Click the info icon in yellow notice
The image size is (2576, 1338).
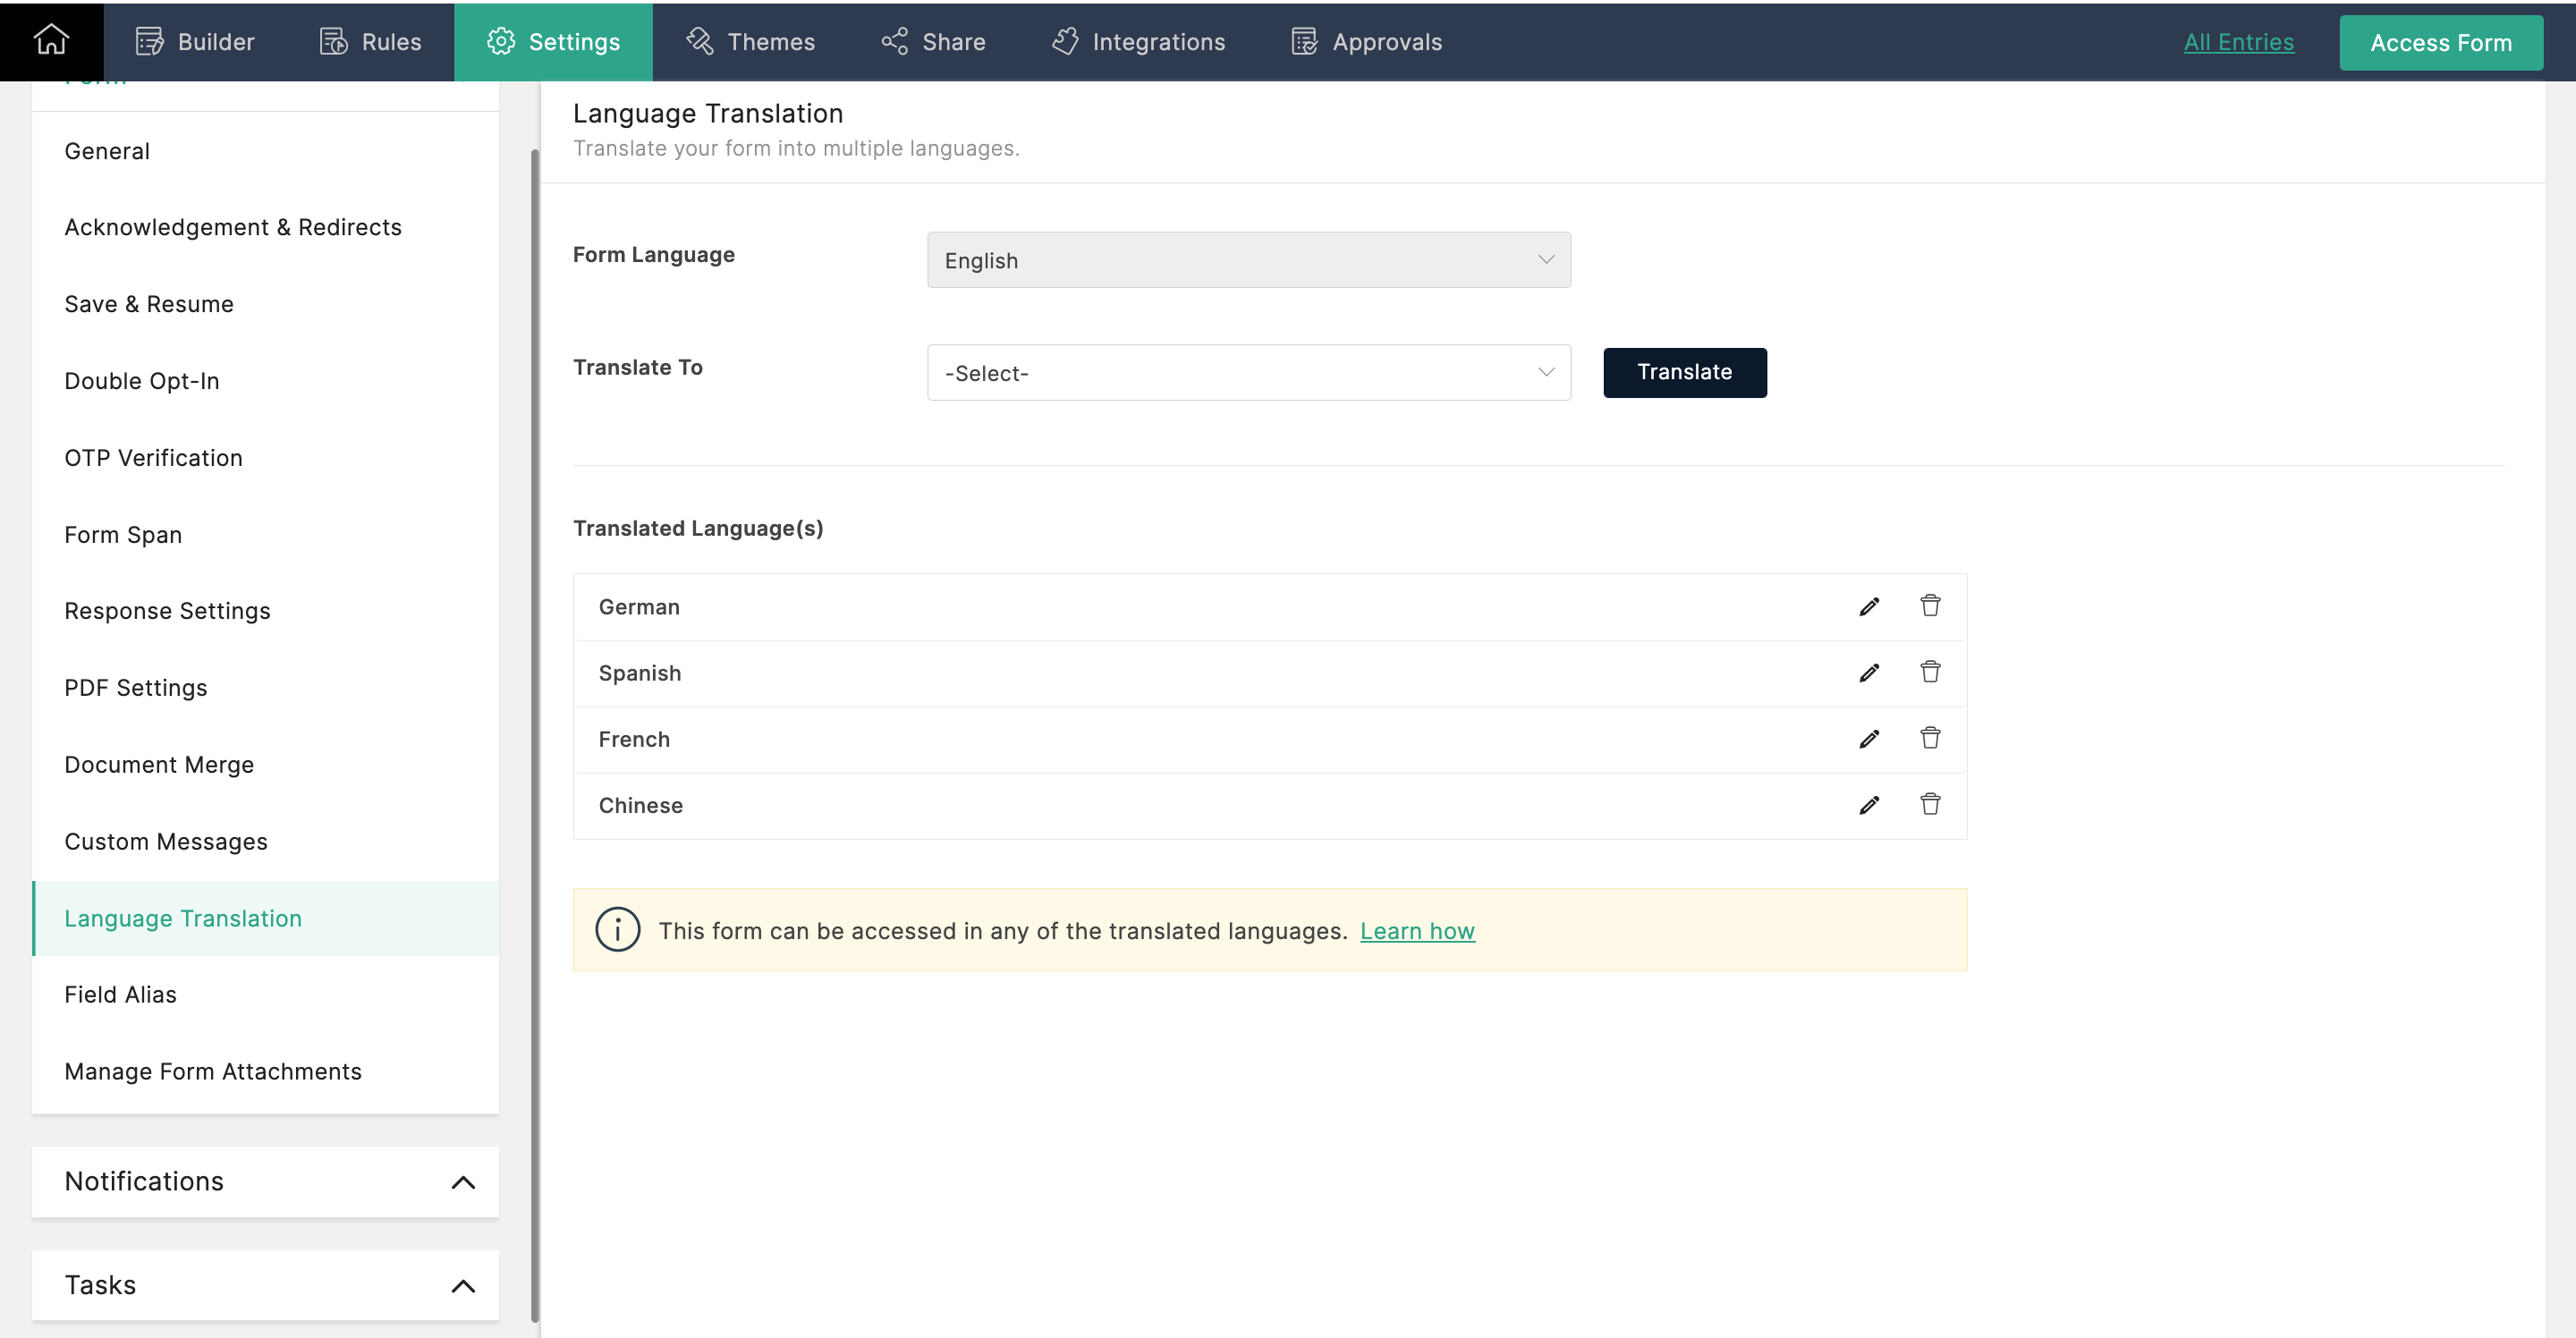pos(617,930)
